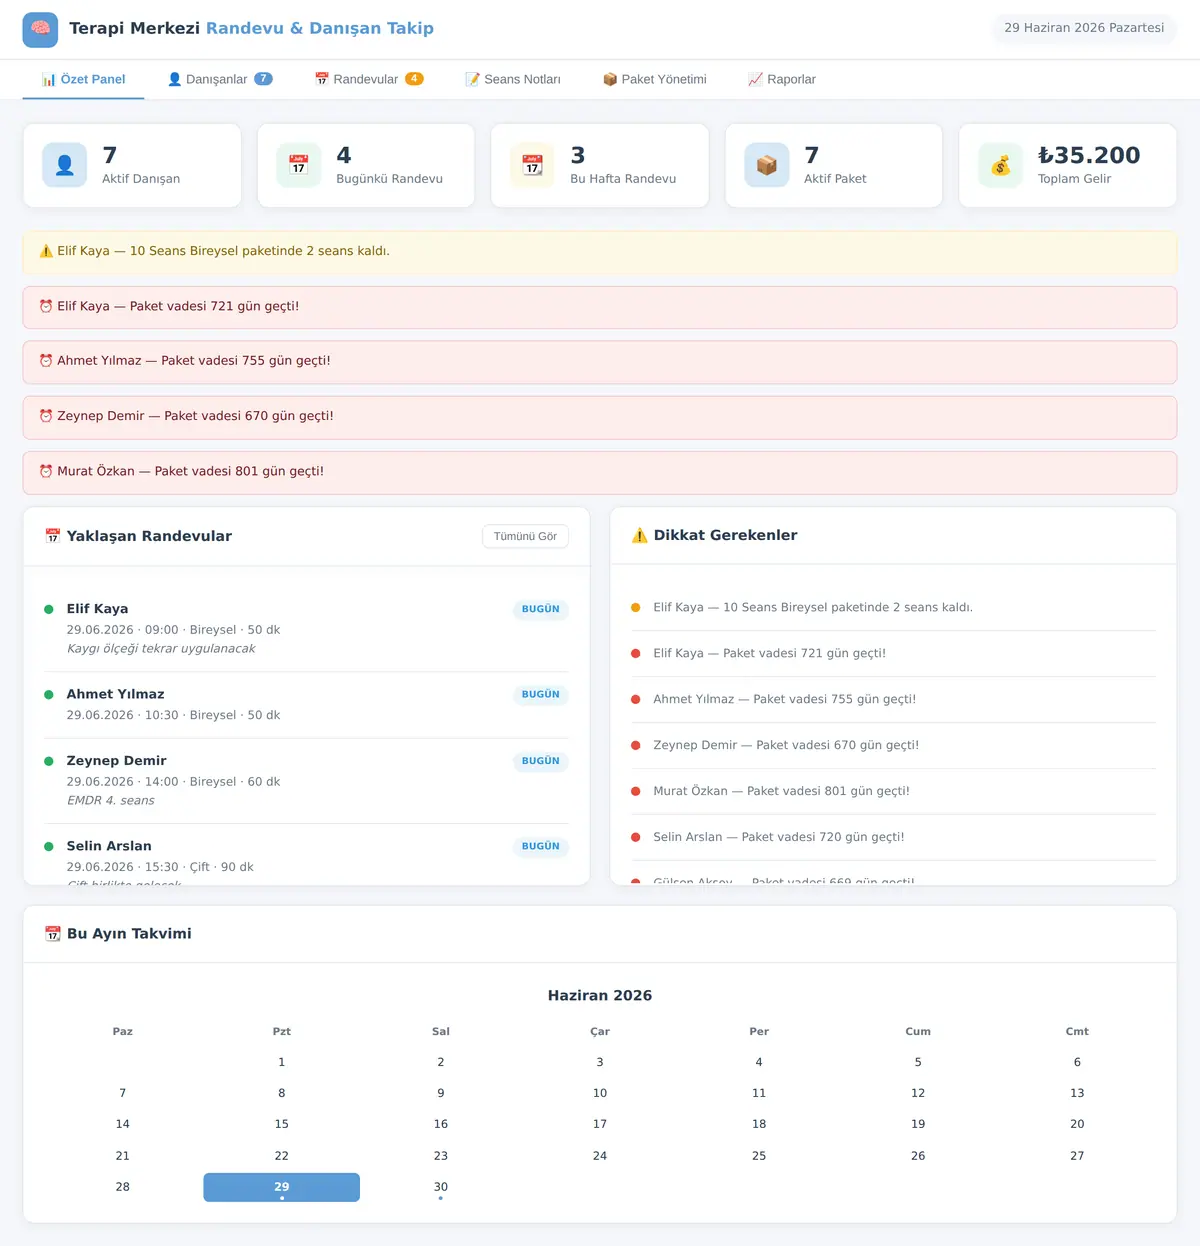The image size is (1200, 1246).
Task: Switch to the Raporlar tab
Action: coord(782,79)
